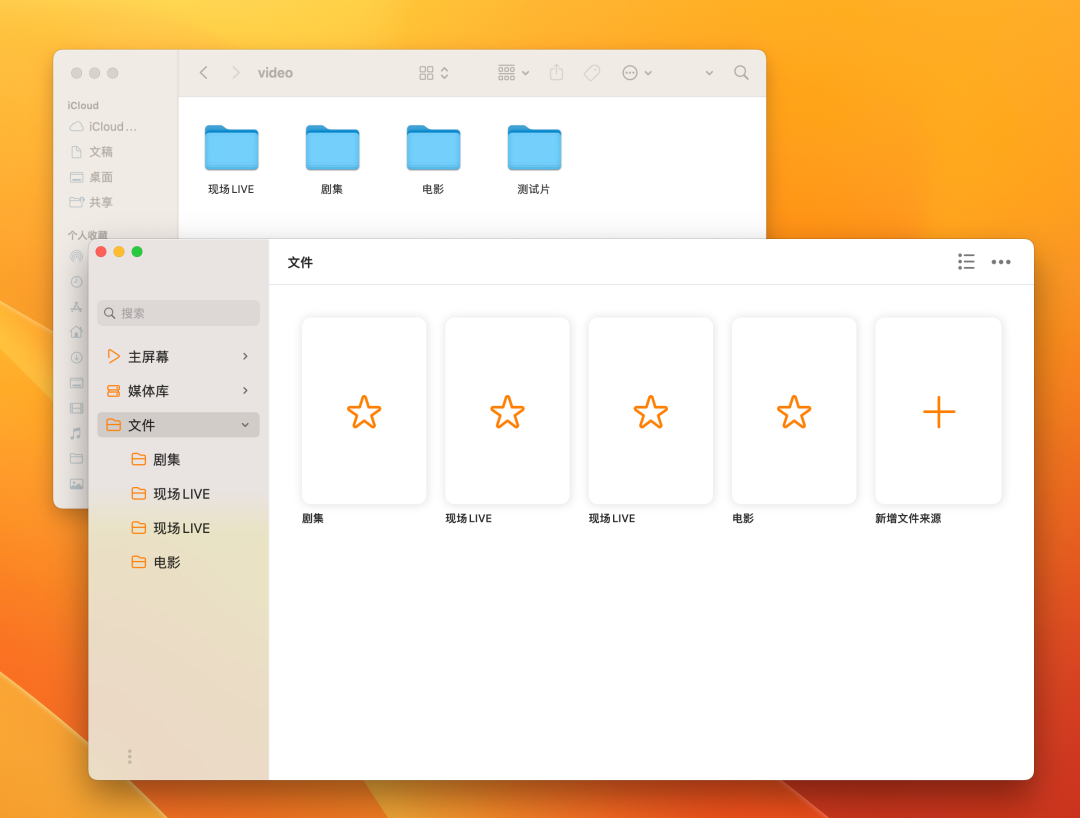1080x818 pixels.
Task: Click the Finder tag icon
Action: coord(592,73)
